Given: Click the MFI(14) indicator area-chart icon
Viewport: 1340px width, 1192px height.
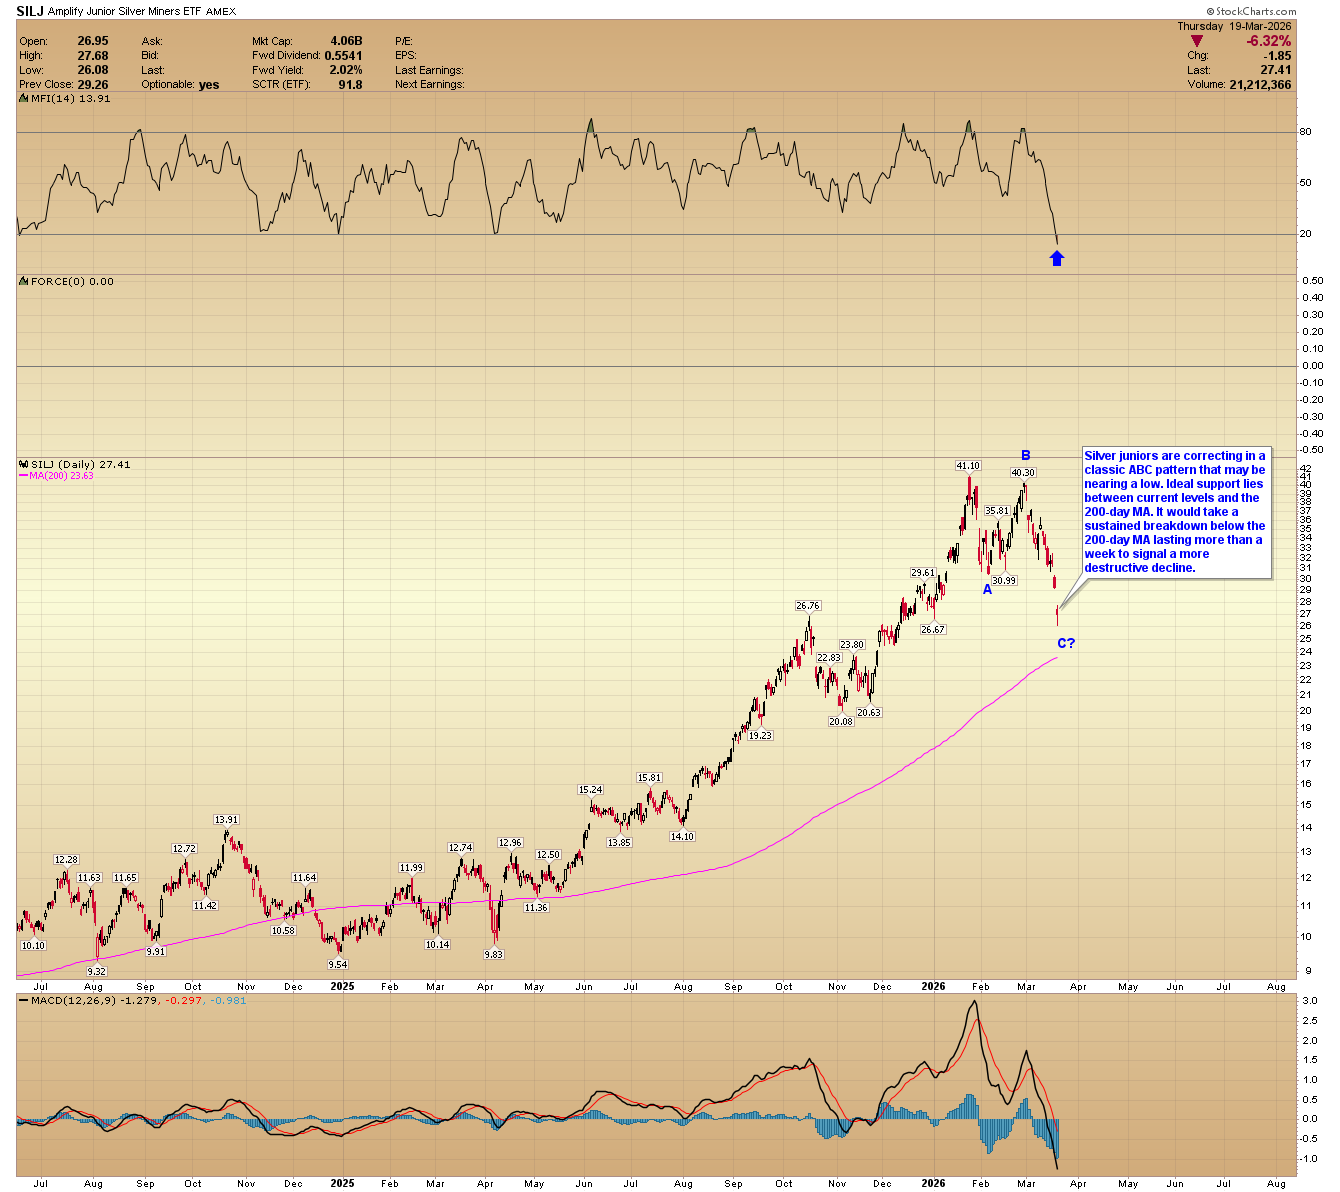Looking at the screenshot, I should [24, 98].
